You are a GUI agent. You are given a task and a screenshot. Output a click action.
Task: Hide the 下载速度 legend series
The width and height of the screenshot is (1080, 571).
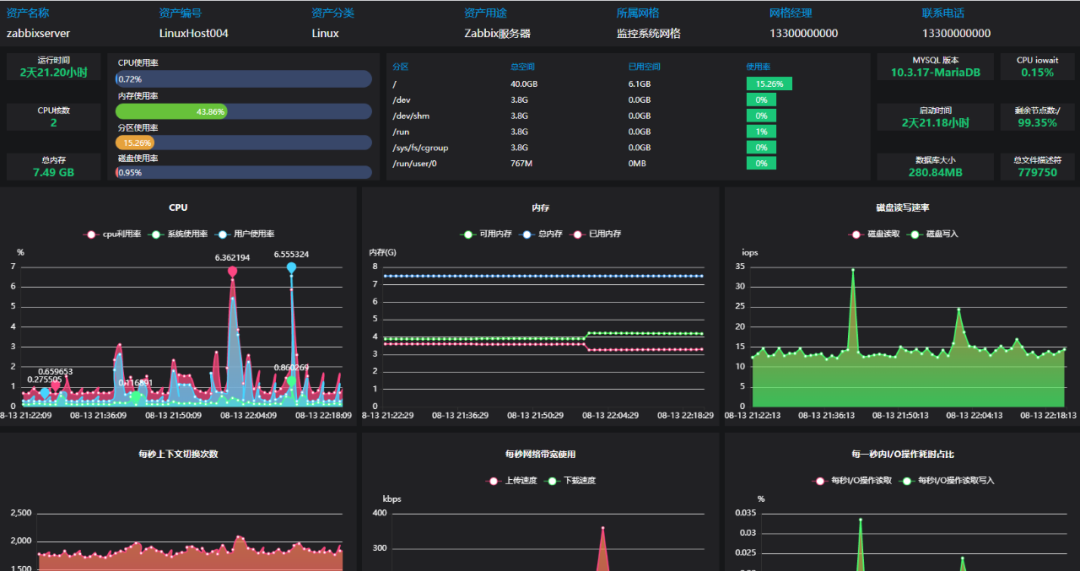(570, 481)
